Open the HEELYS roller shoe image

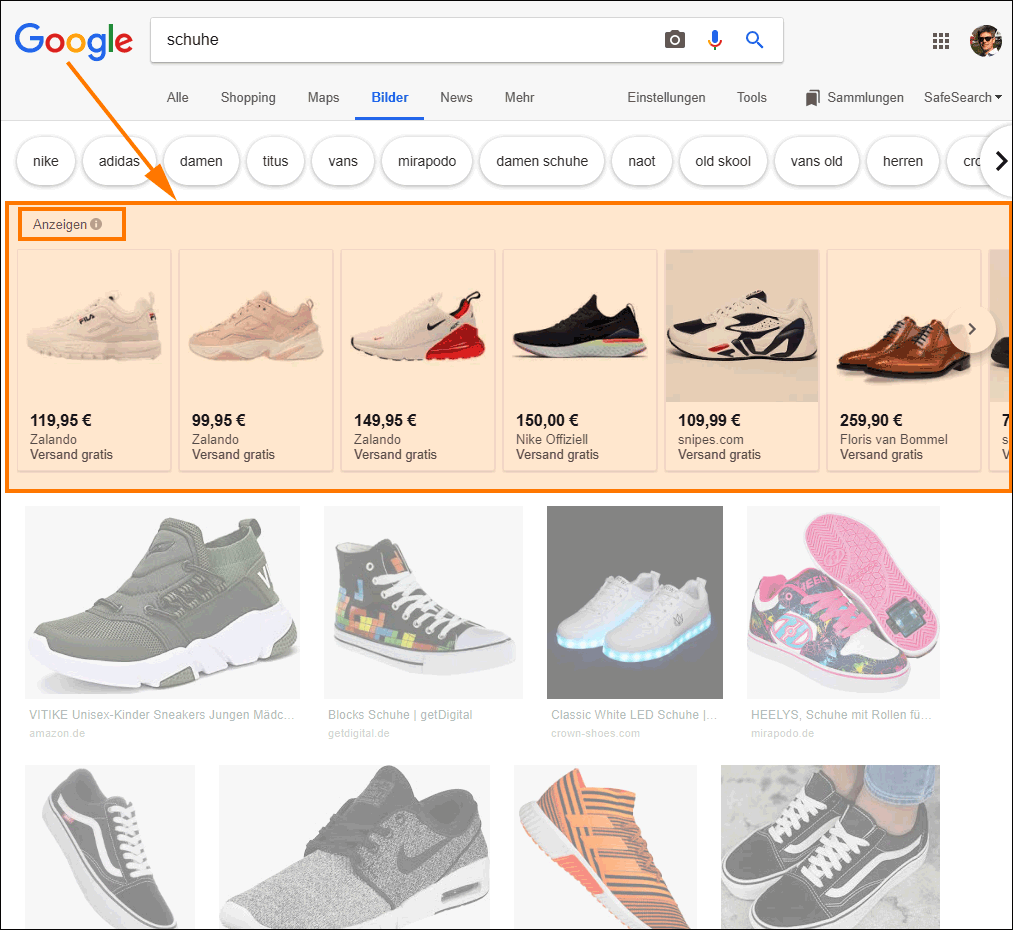point(843,602)
